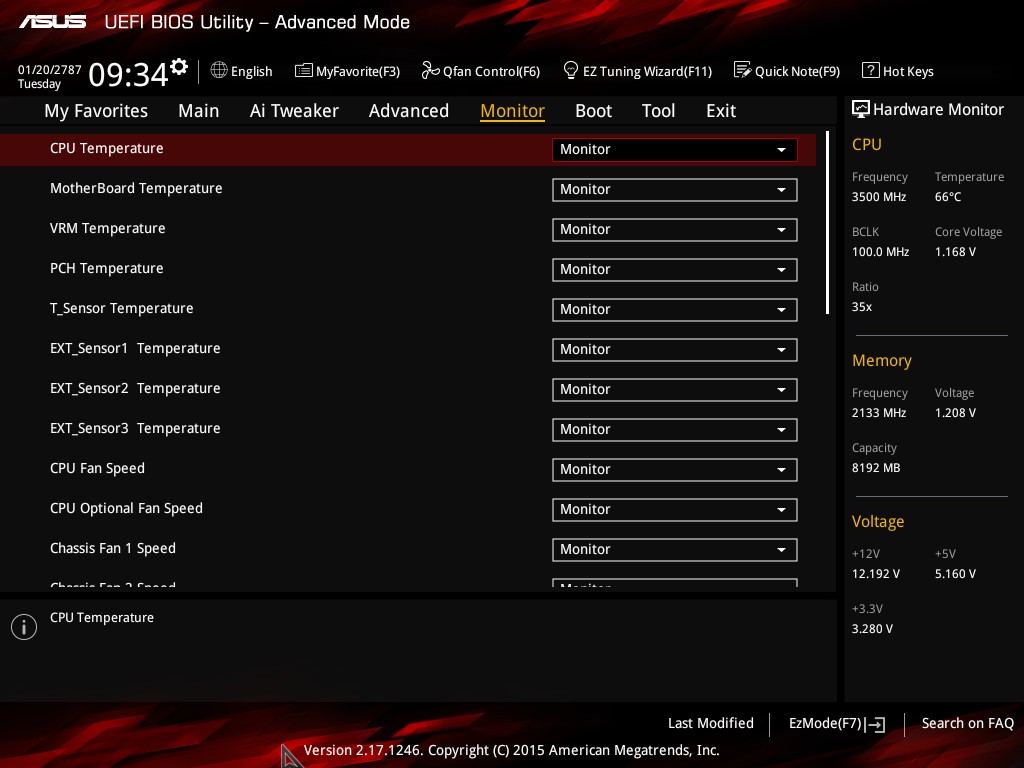Viewport: 1024px width, 768px height.
Task: Select the CPU Fan Speed label
Action: click(x=97, y=468)
